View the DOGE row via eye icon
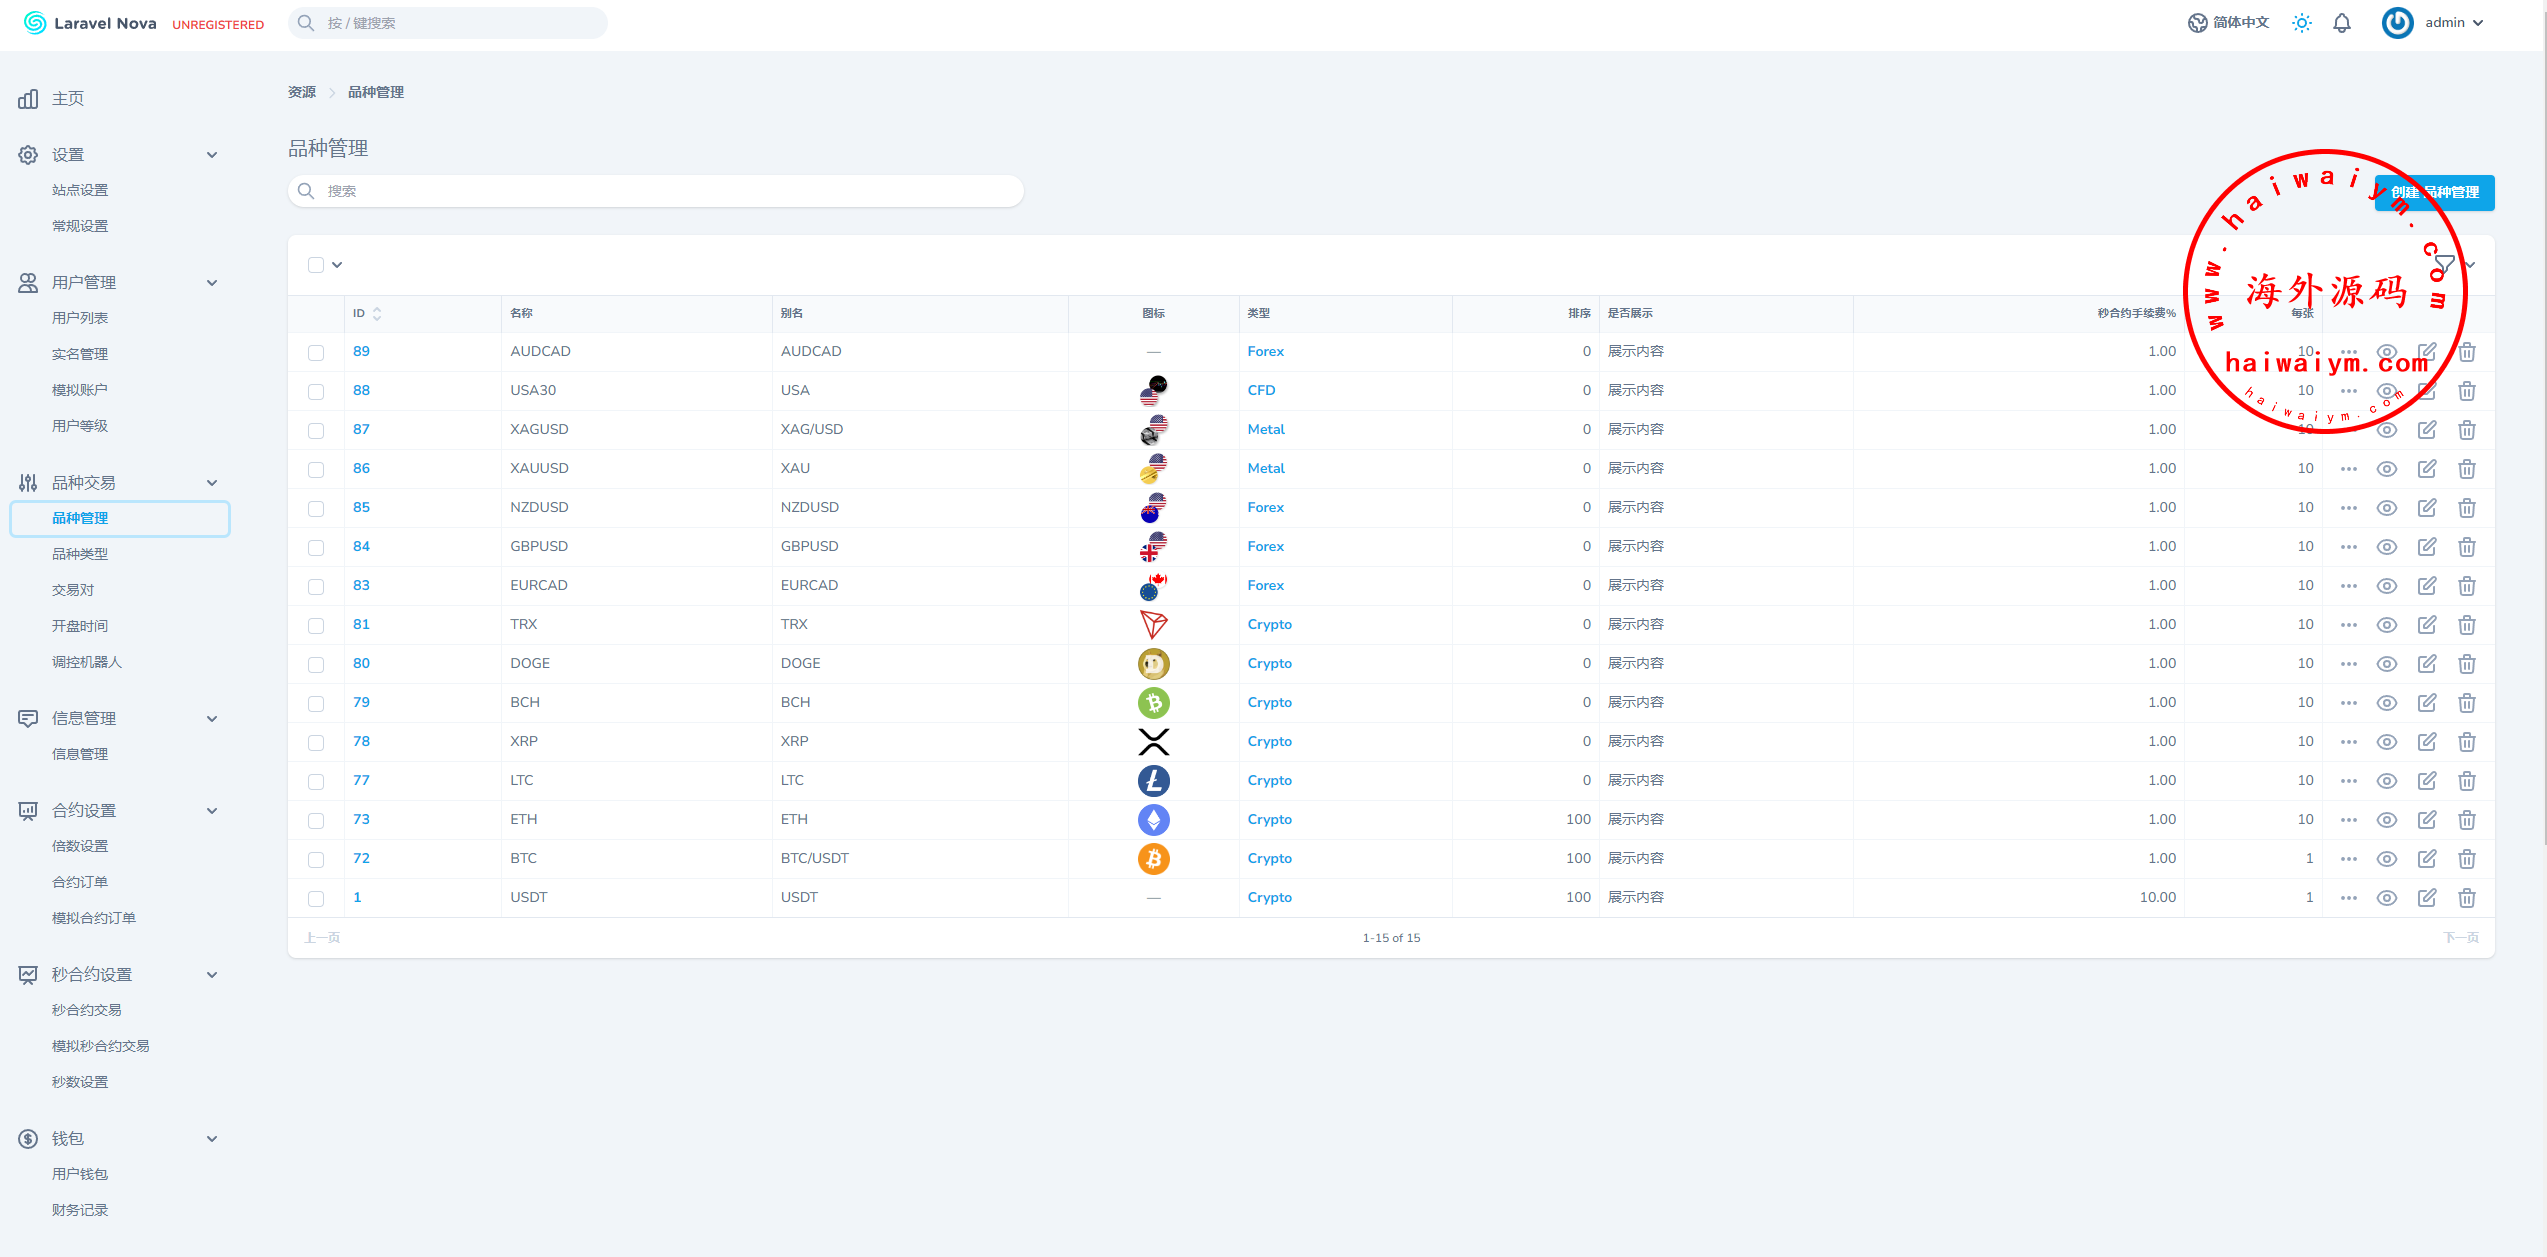Viewport: 2547px width, 1257px height. [2386, 664]
